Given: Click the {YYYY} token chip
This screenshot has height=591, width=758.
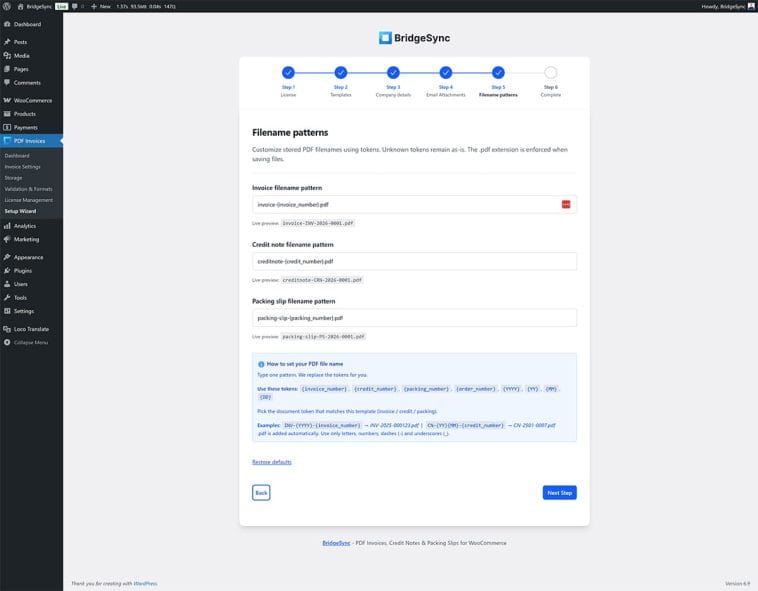Looking at the screenshot, I should 511,389.
